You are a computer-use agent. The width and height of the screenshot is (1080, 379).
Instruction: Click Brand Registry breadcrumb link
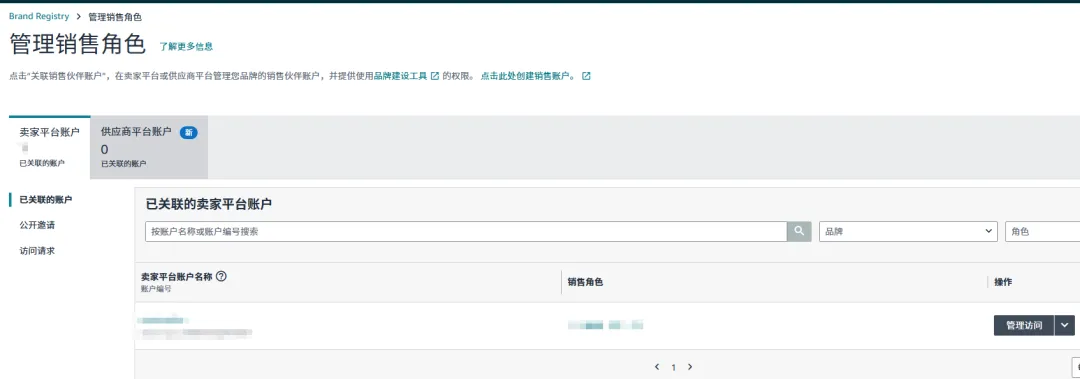pos(39,16)
